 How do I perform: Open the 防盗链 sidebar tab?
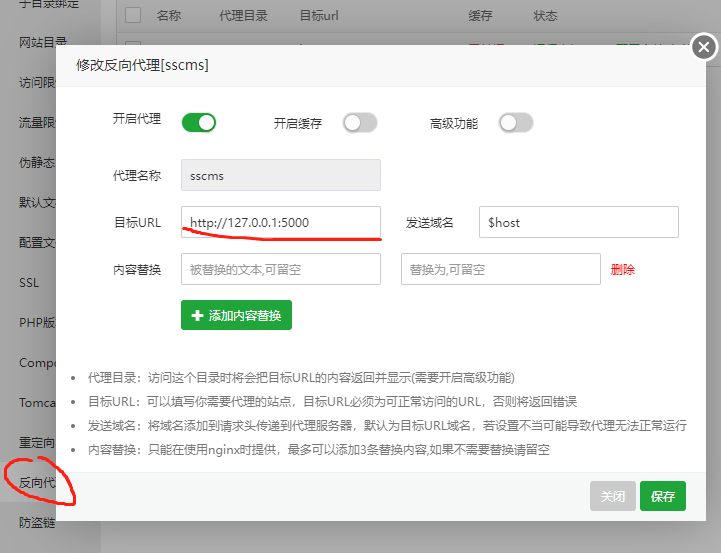click(37, 522)
